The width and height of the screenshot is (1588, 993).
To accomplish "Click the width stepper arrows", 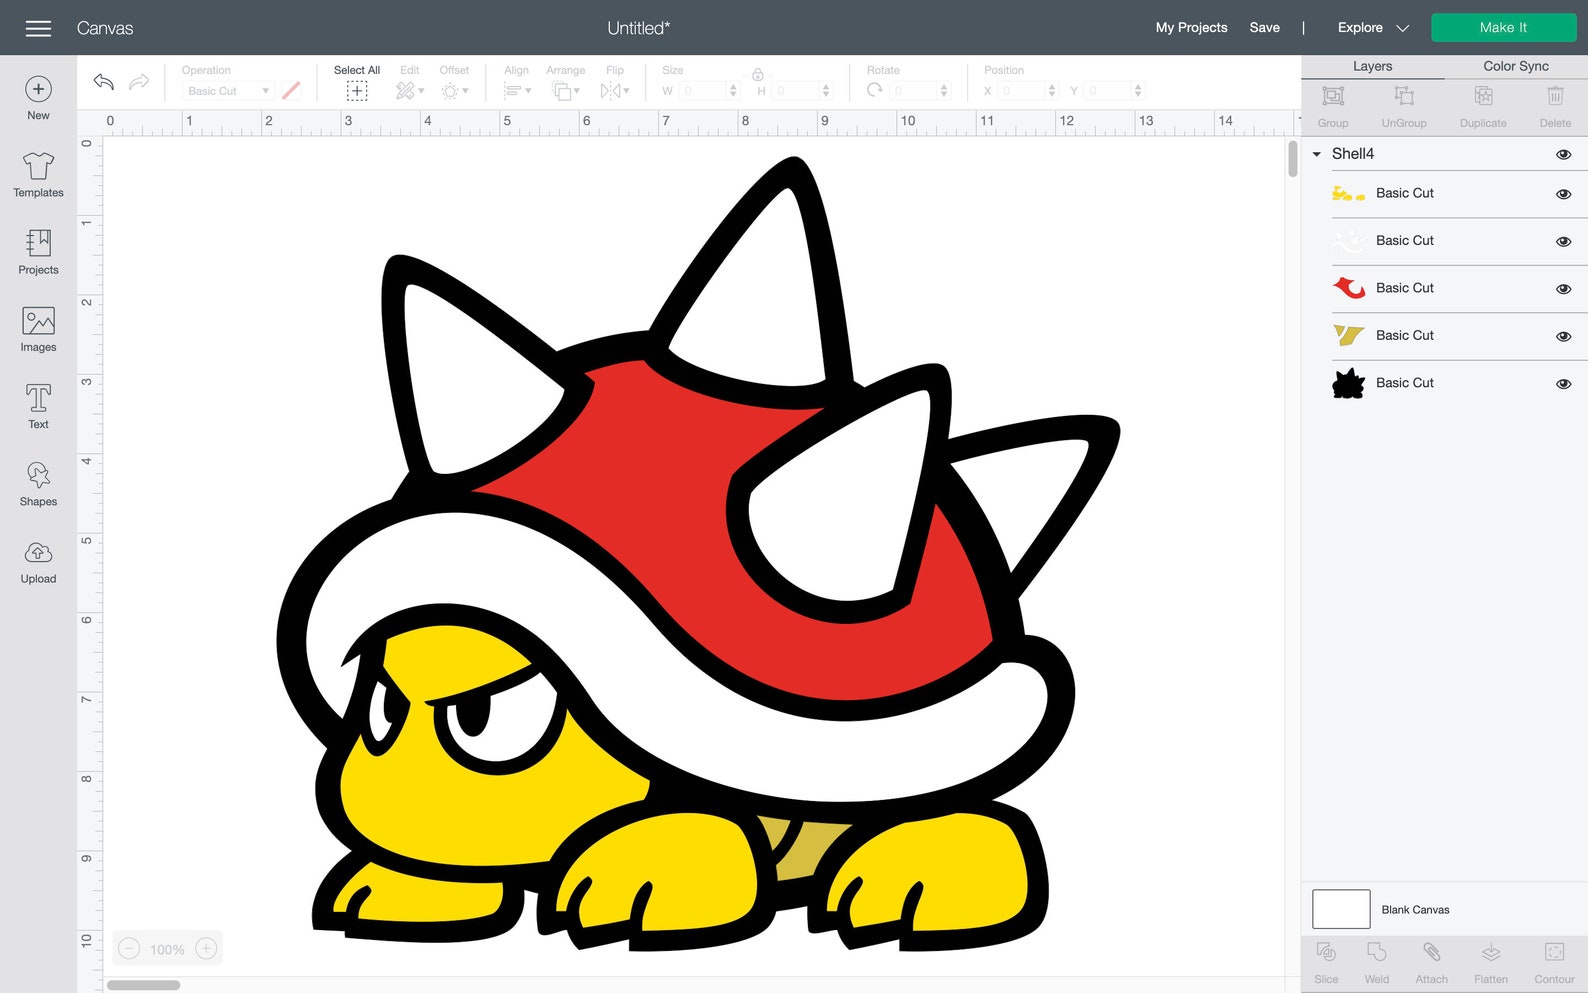I will [733, 91].
